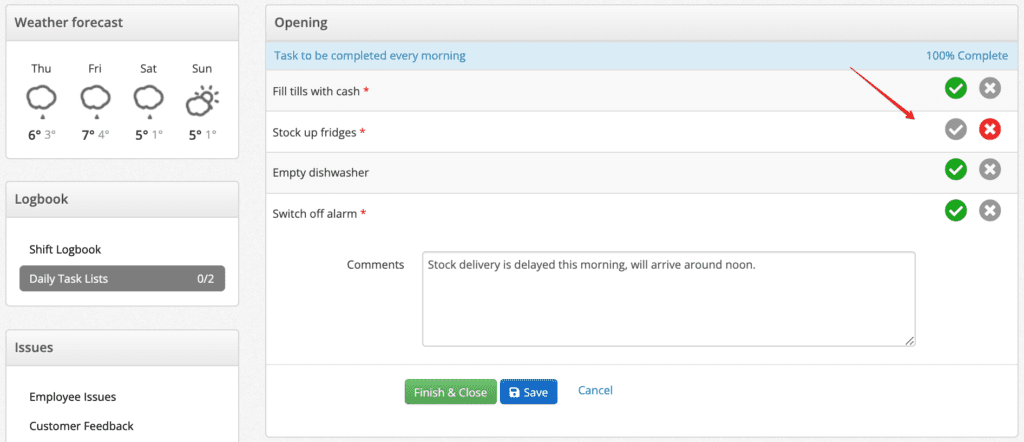The width and height of the screenshot is (1024, 442).
Task: Grab the Comments box resize handle
Action: click(x=910, y=341)
